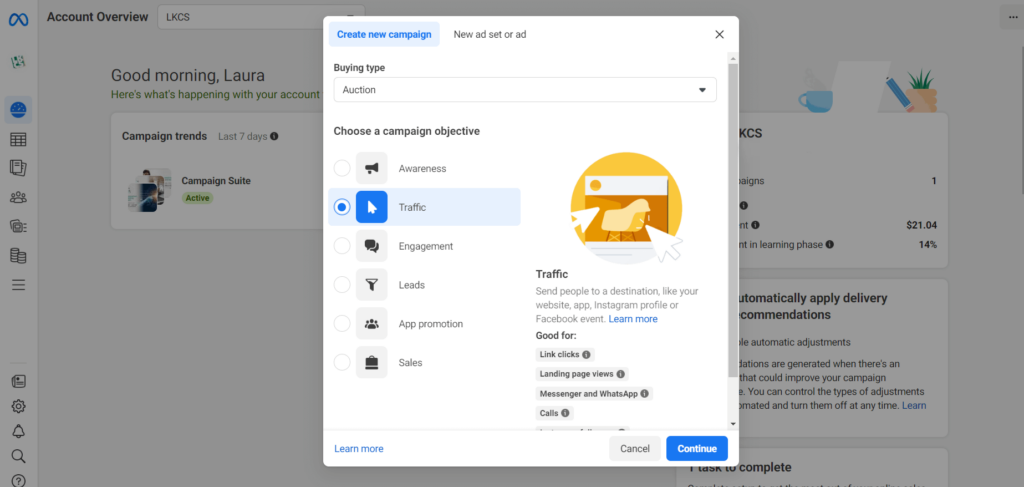Open Notifications bell in left sidebar
The height and width of the screenshot is (487, 1024).
[18, 431]
